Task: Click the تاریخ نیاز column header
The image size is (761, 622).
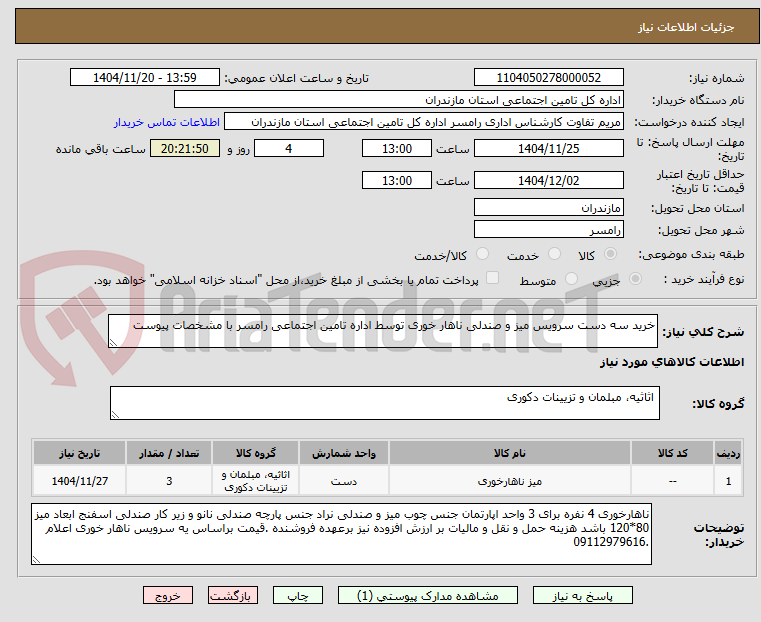Action: pyautogui.click(x=80, y=453)
